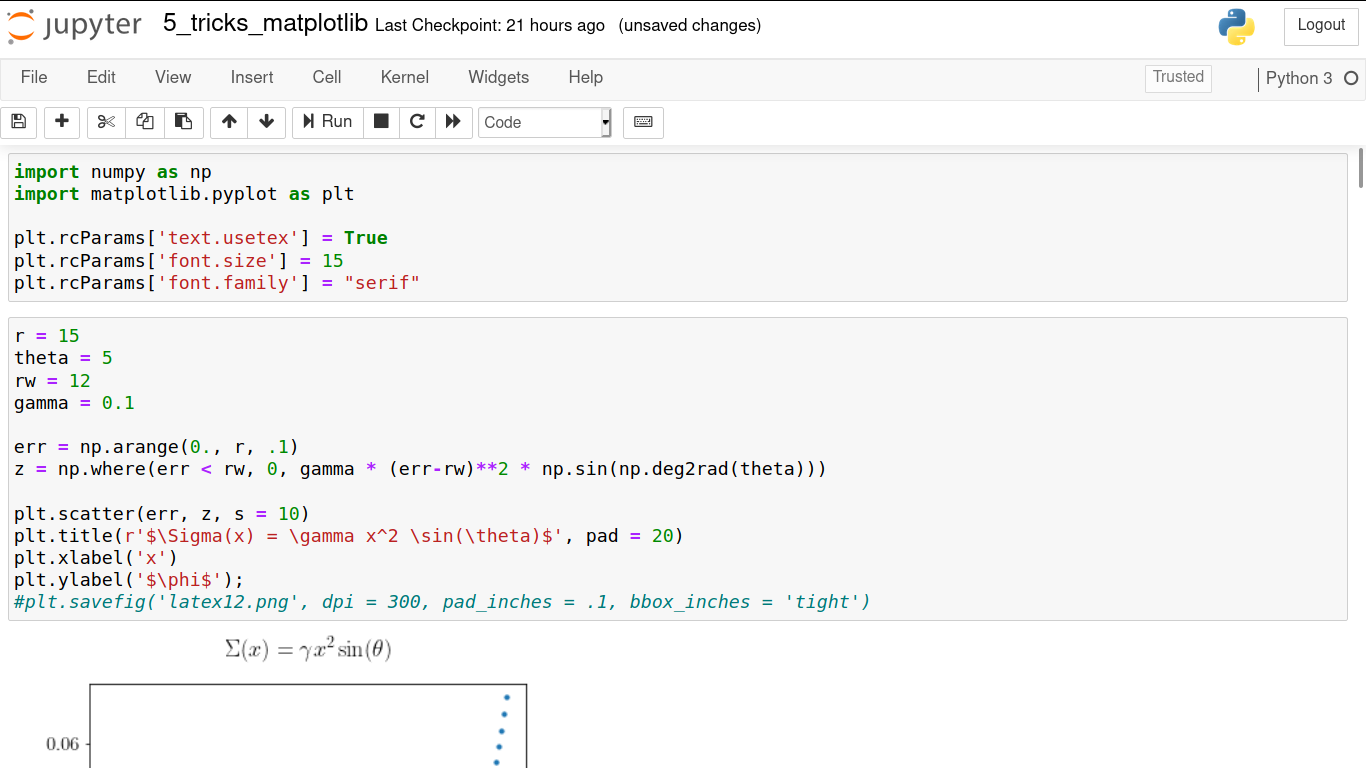
Task: Save the notebook using the save icon
Action: pyautogui.click(x=18, y=122)
